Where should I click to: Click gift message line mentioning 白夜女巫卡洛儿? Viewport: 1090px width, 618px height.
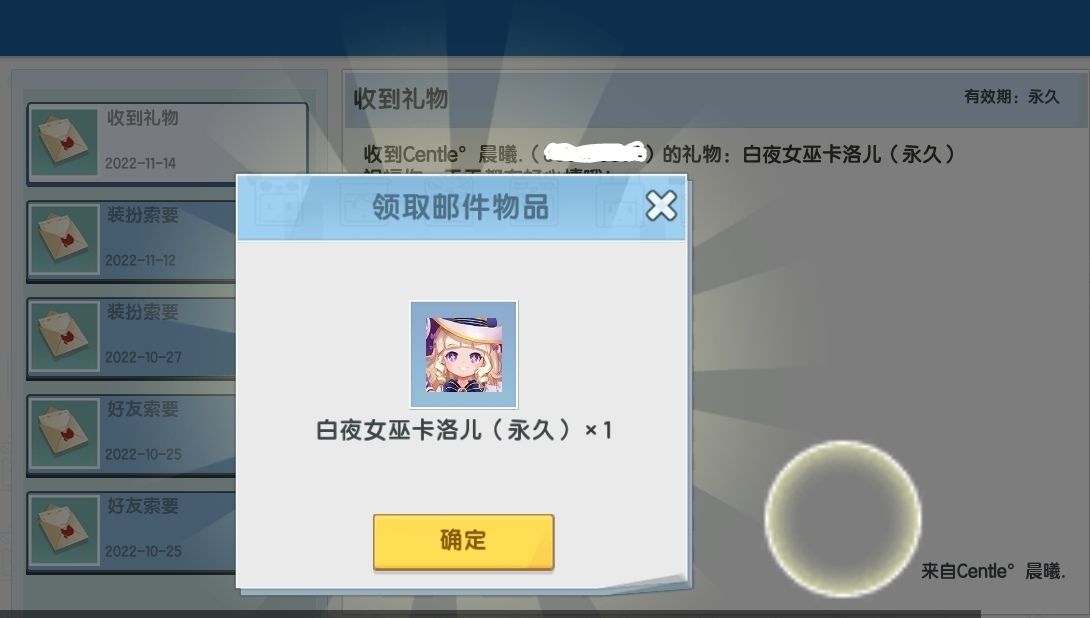coord(659,154)
